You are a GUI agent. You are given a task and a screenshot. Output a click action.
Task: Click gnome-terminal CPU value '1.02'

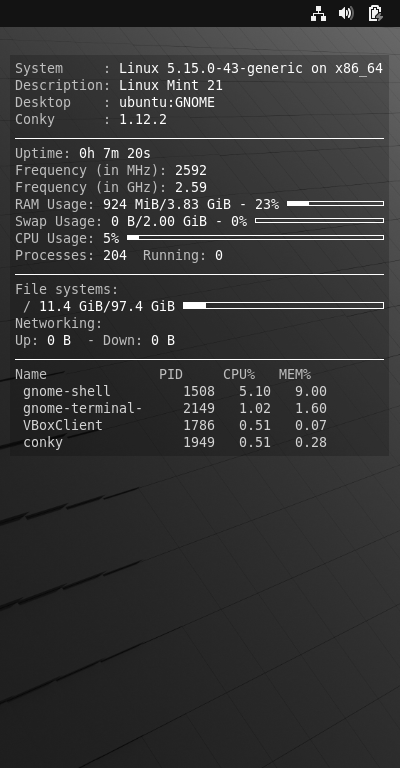255,408
